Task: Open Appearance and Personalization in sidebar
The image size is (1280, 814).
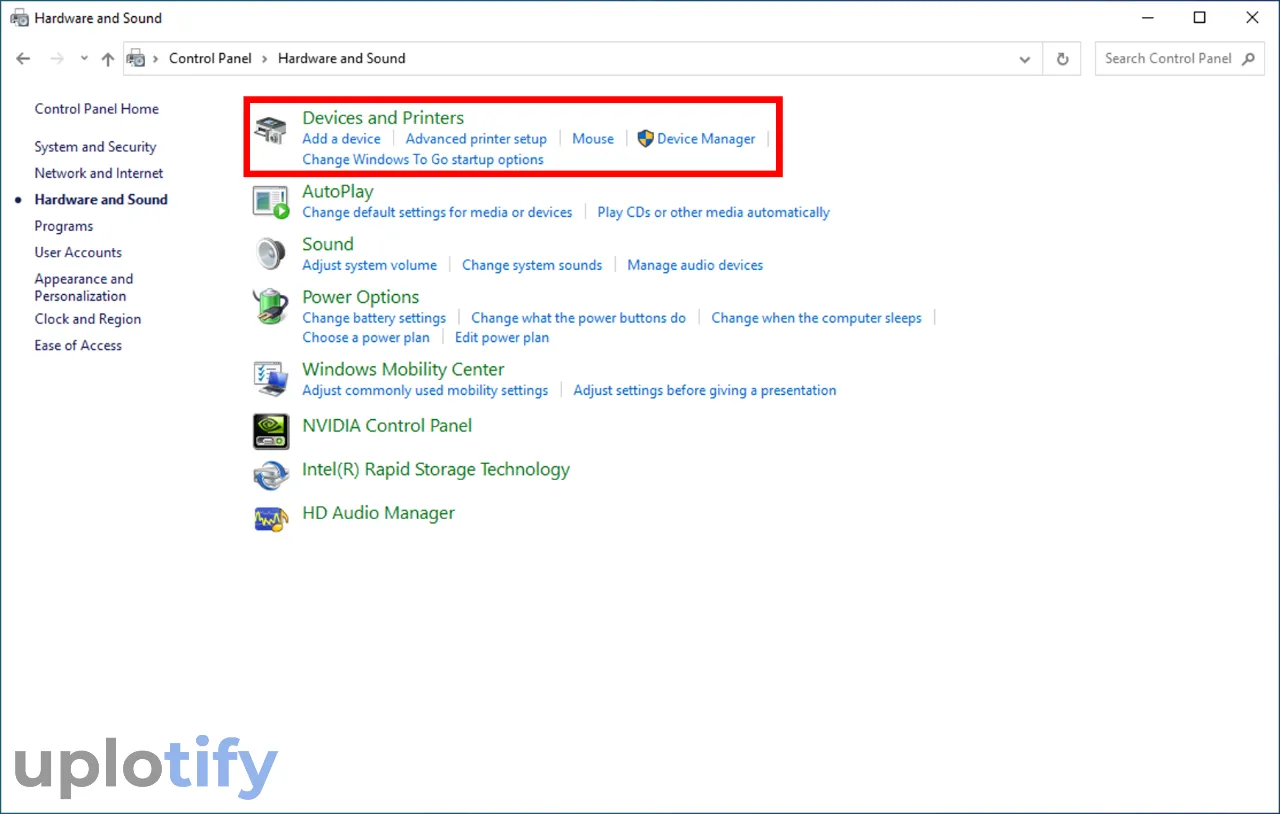Action: pyautogui.click(x=84, y=287)
